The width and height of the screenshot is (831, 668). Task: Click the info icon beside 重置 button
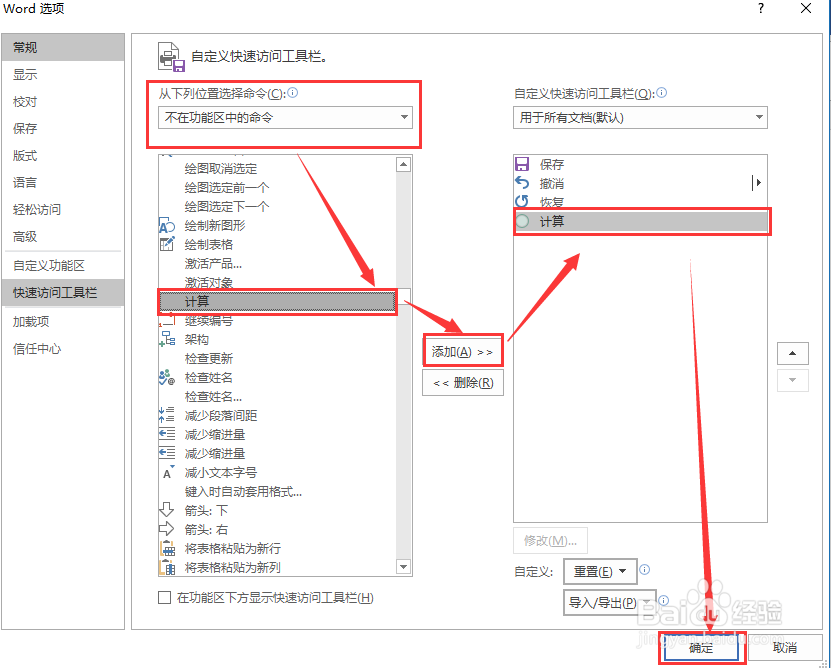coord(644,569)
